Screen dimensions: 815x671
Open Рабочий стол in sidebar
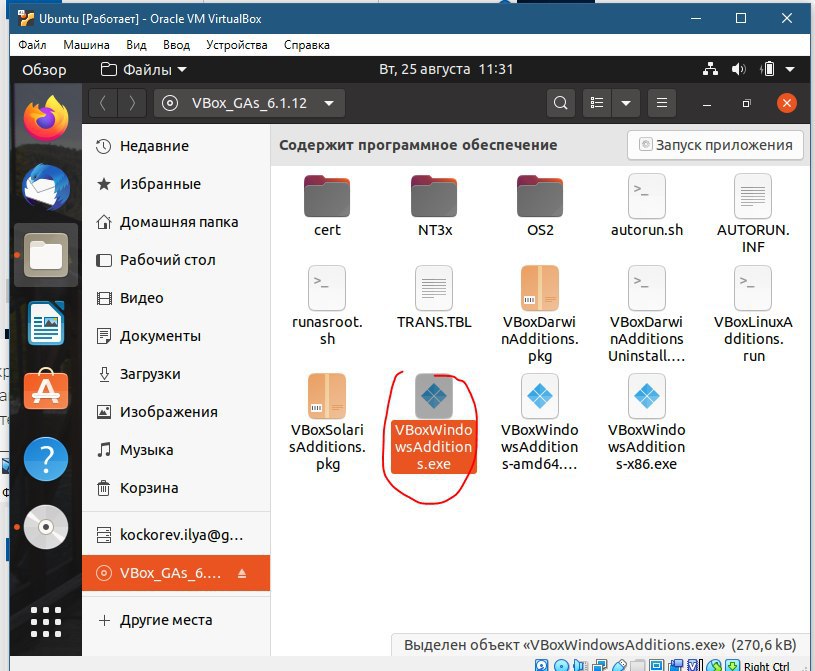coord(176,260)
